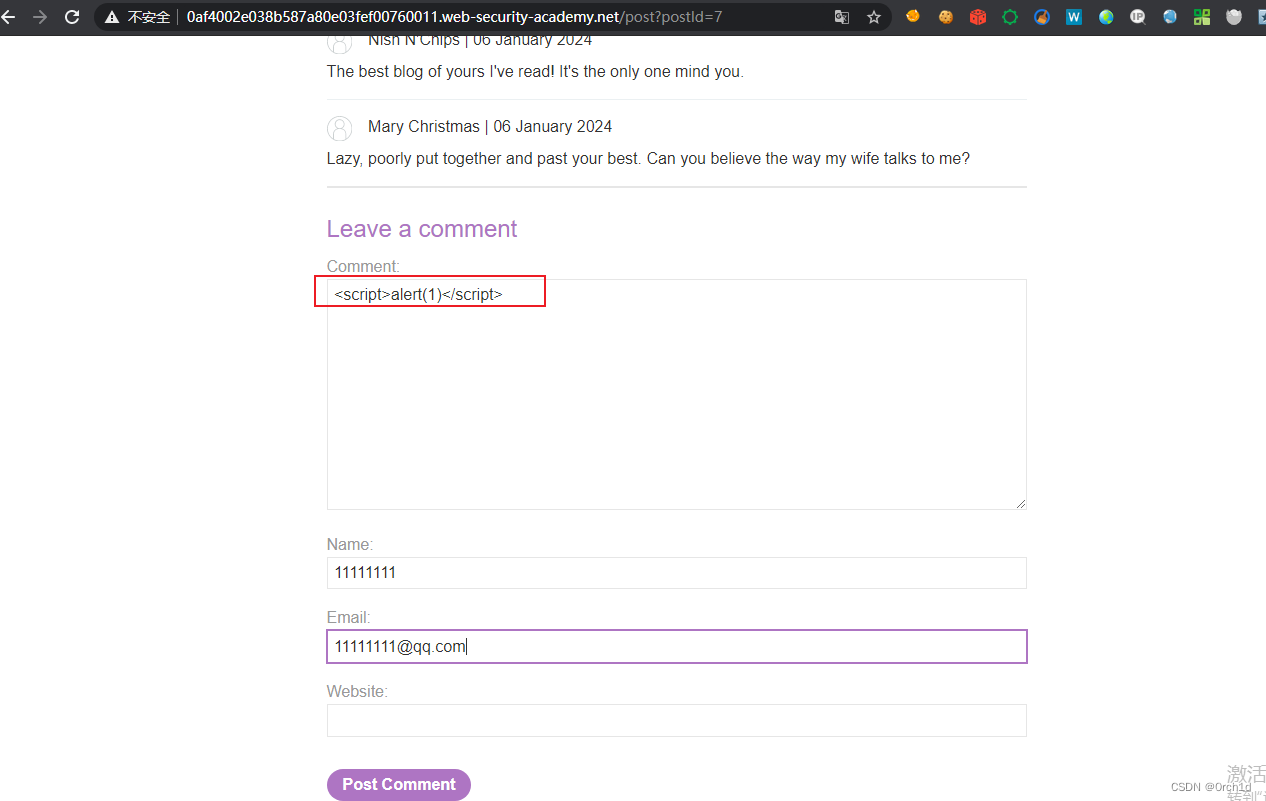
Task: Bookmark this page with the star icon
Action: coord(874,17)
